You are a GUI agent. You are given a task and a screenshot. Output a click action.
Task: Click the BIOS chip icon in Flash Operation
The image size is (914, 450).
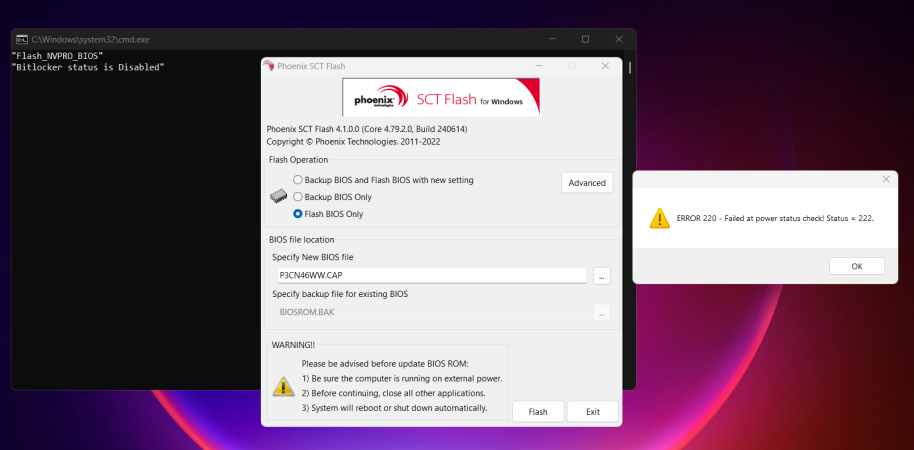click(279, 197)
